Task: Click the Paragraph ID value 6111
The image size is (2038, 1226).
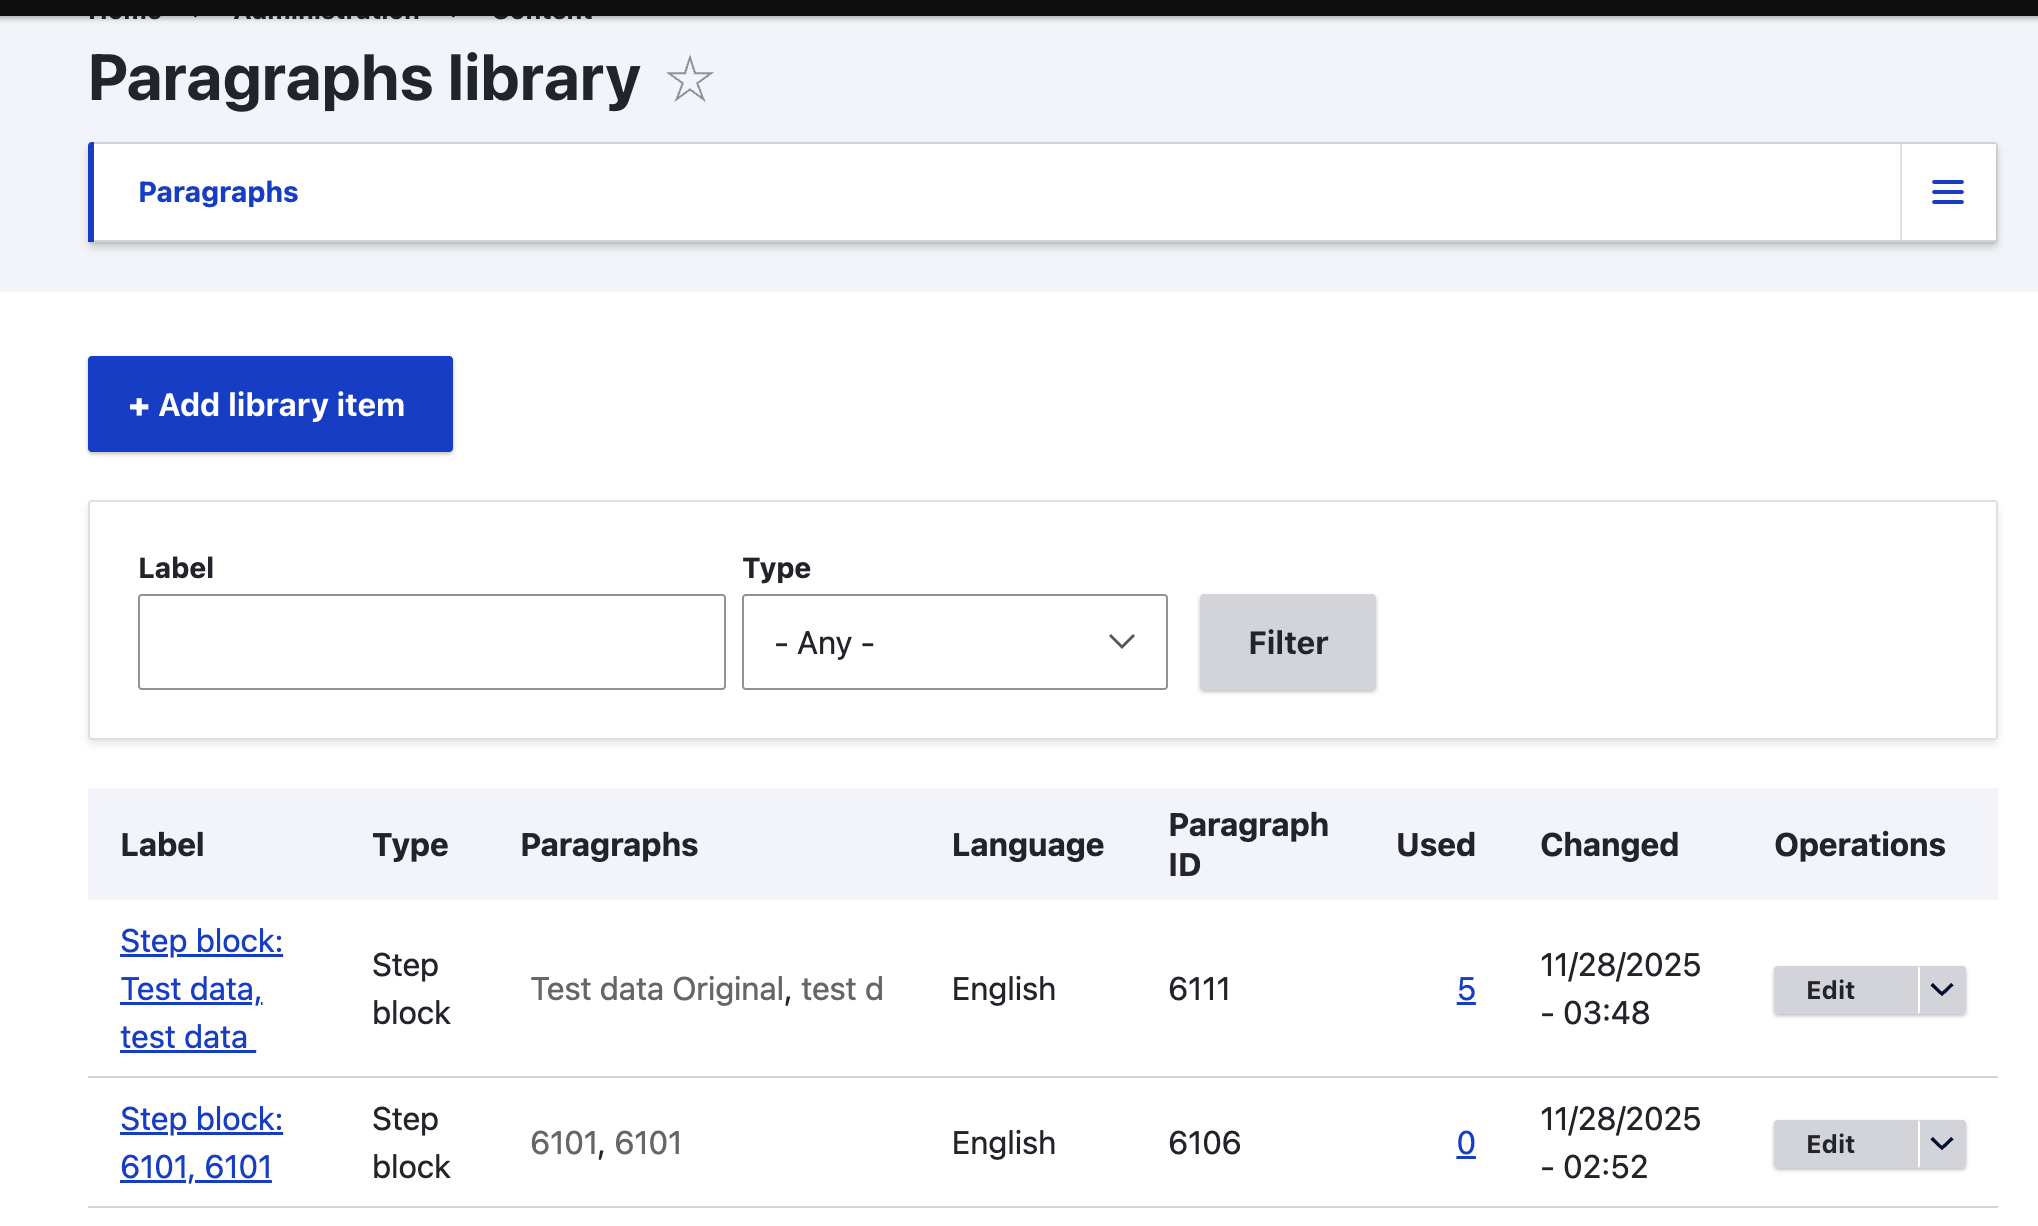Action: pos(1199,989)
